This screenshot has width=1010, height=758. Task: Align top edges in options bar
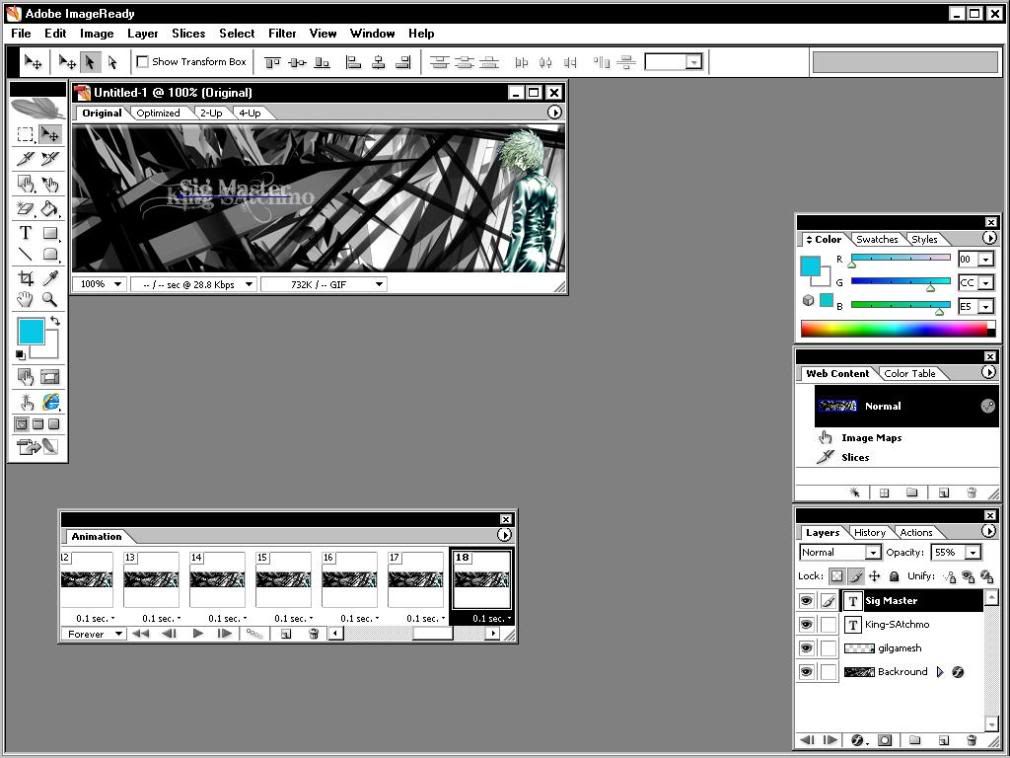pos(272,62)
